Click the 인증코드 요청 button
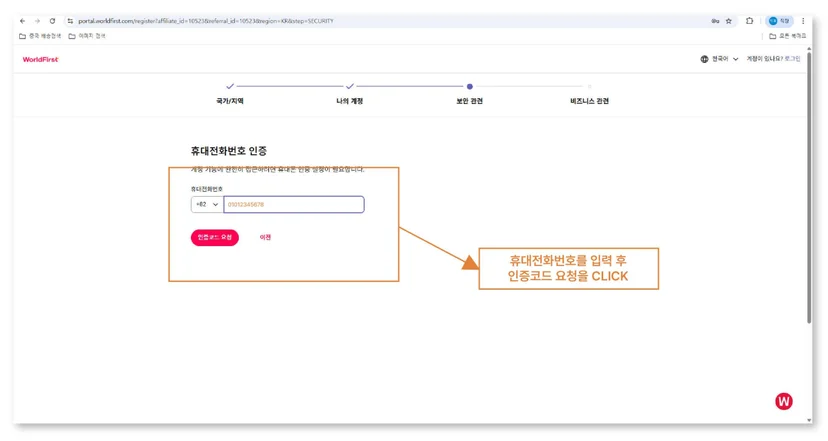The image size is (828, 441). [x=215, y=237]
